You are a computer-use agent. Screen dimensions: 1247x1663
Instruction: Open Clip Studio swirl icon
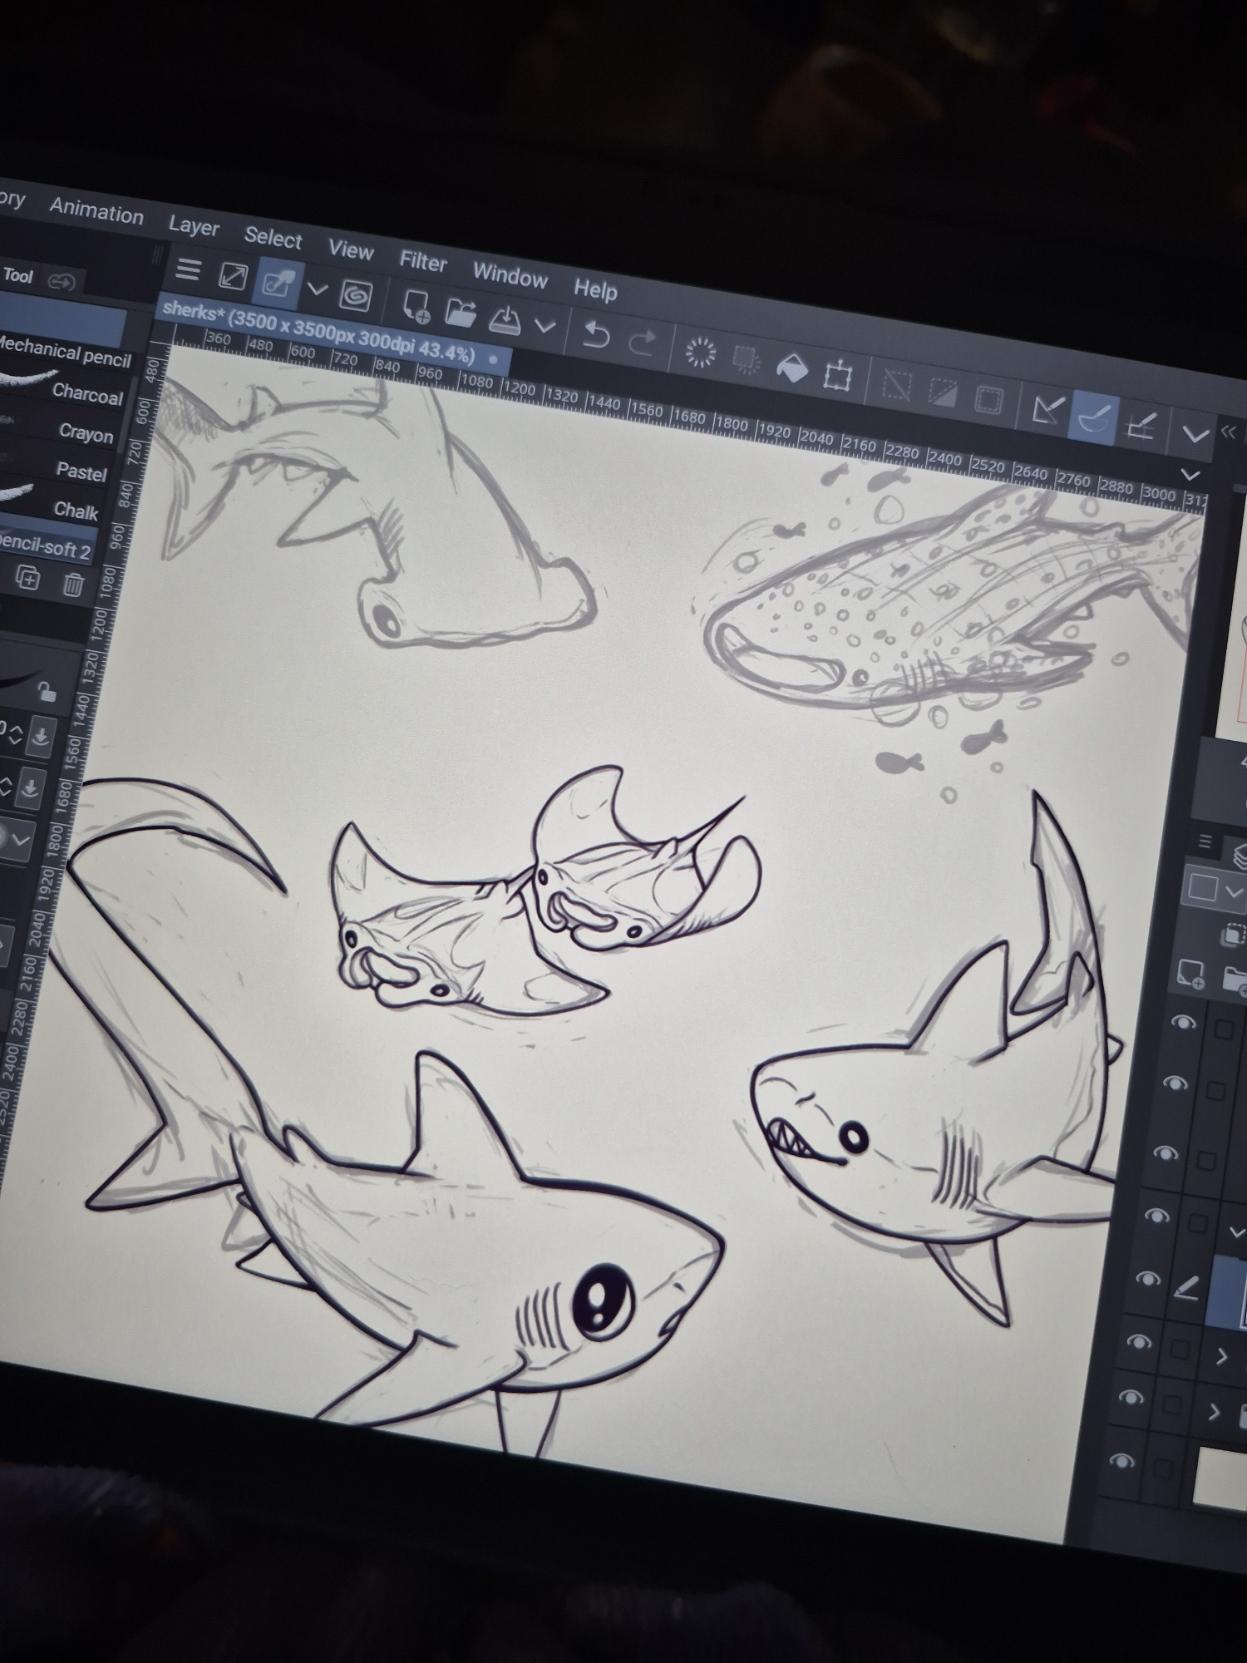click(x=356, y=296)
